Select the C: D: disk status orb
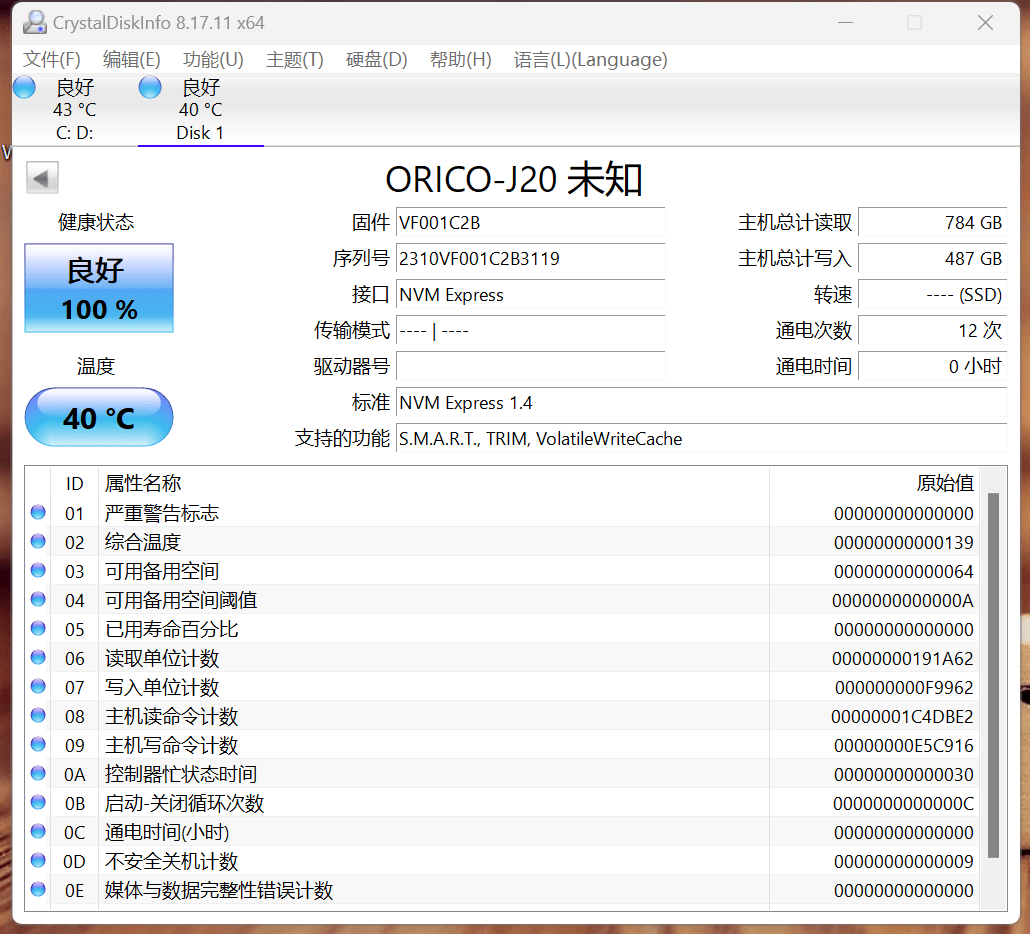Viewport: 1030px width, 934px height. click(24, 87)
